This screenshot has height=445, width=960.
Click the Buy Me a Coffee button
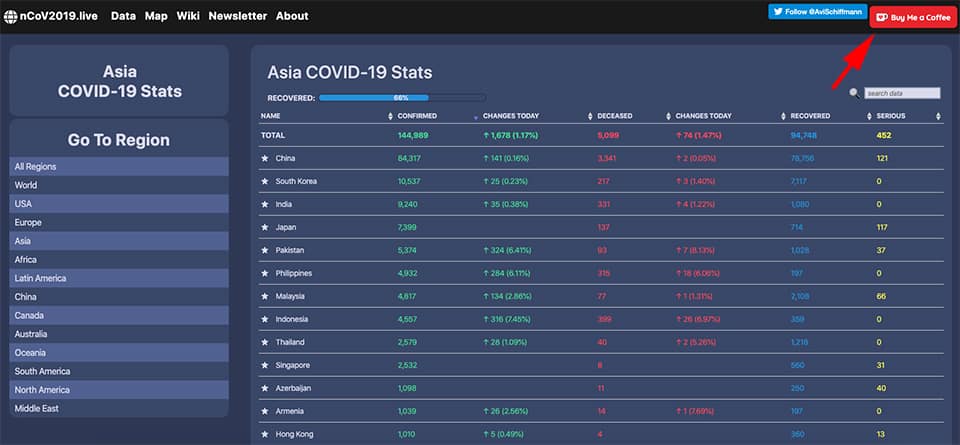point(913,18)
